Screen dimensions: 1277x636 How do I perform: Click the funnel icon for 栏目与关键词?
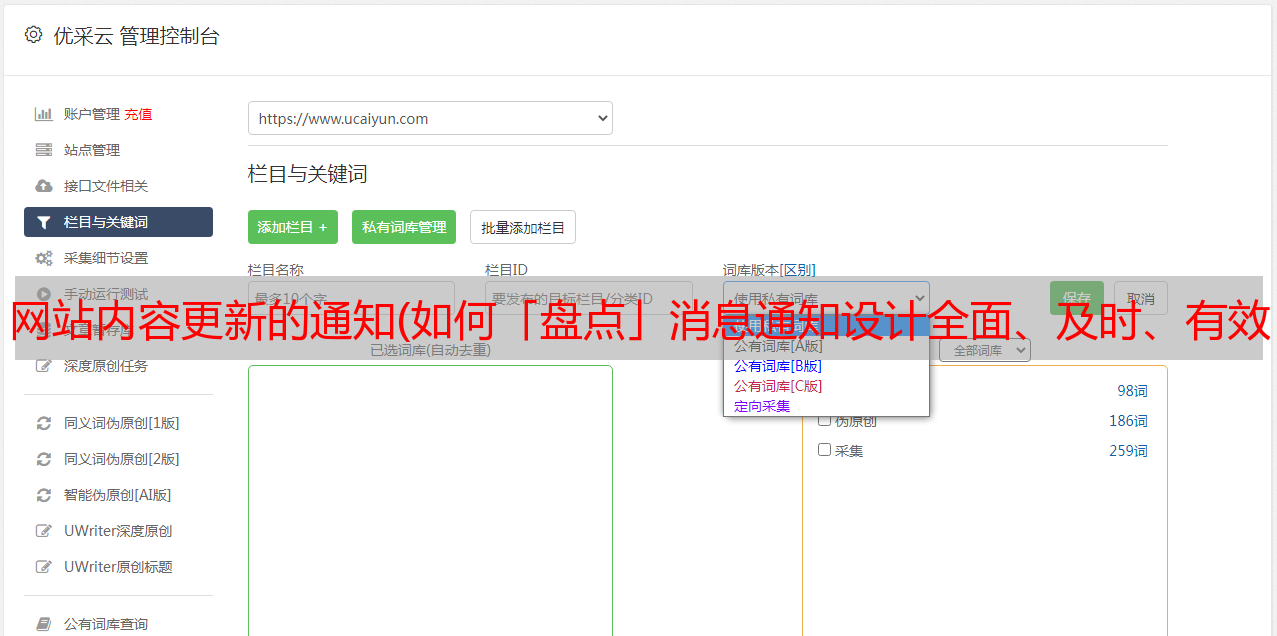43,222
